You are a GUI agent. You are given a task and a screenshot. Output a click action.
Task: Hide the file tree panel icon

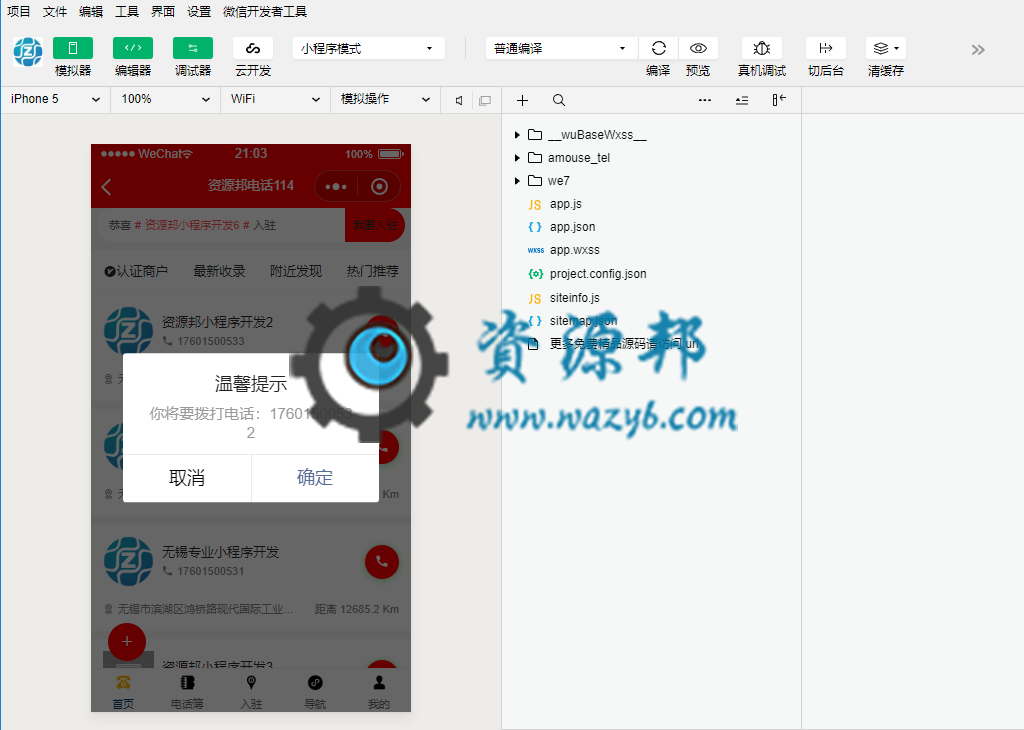pyautogui.click(x=778, y=100)
